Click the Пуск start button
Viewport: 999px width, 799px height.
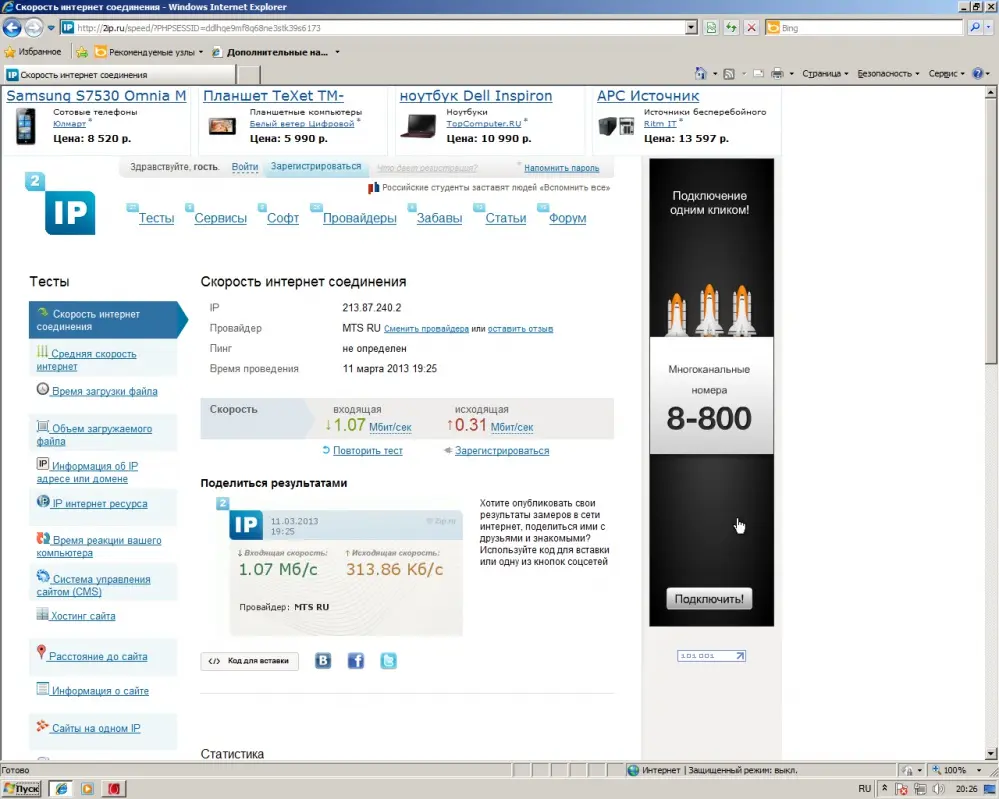coord(22,789)
